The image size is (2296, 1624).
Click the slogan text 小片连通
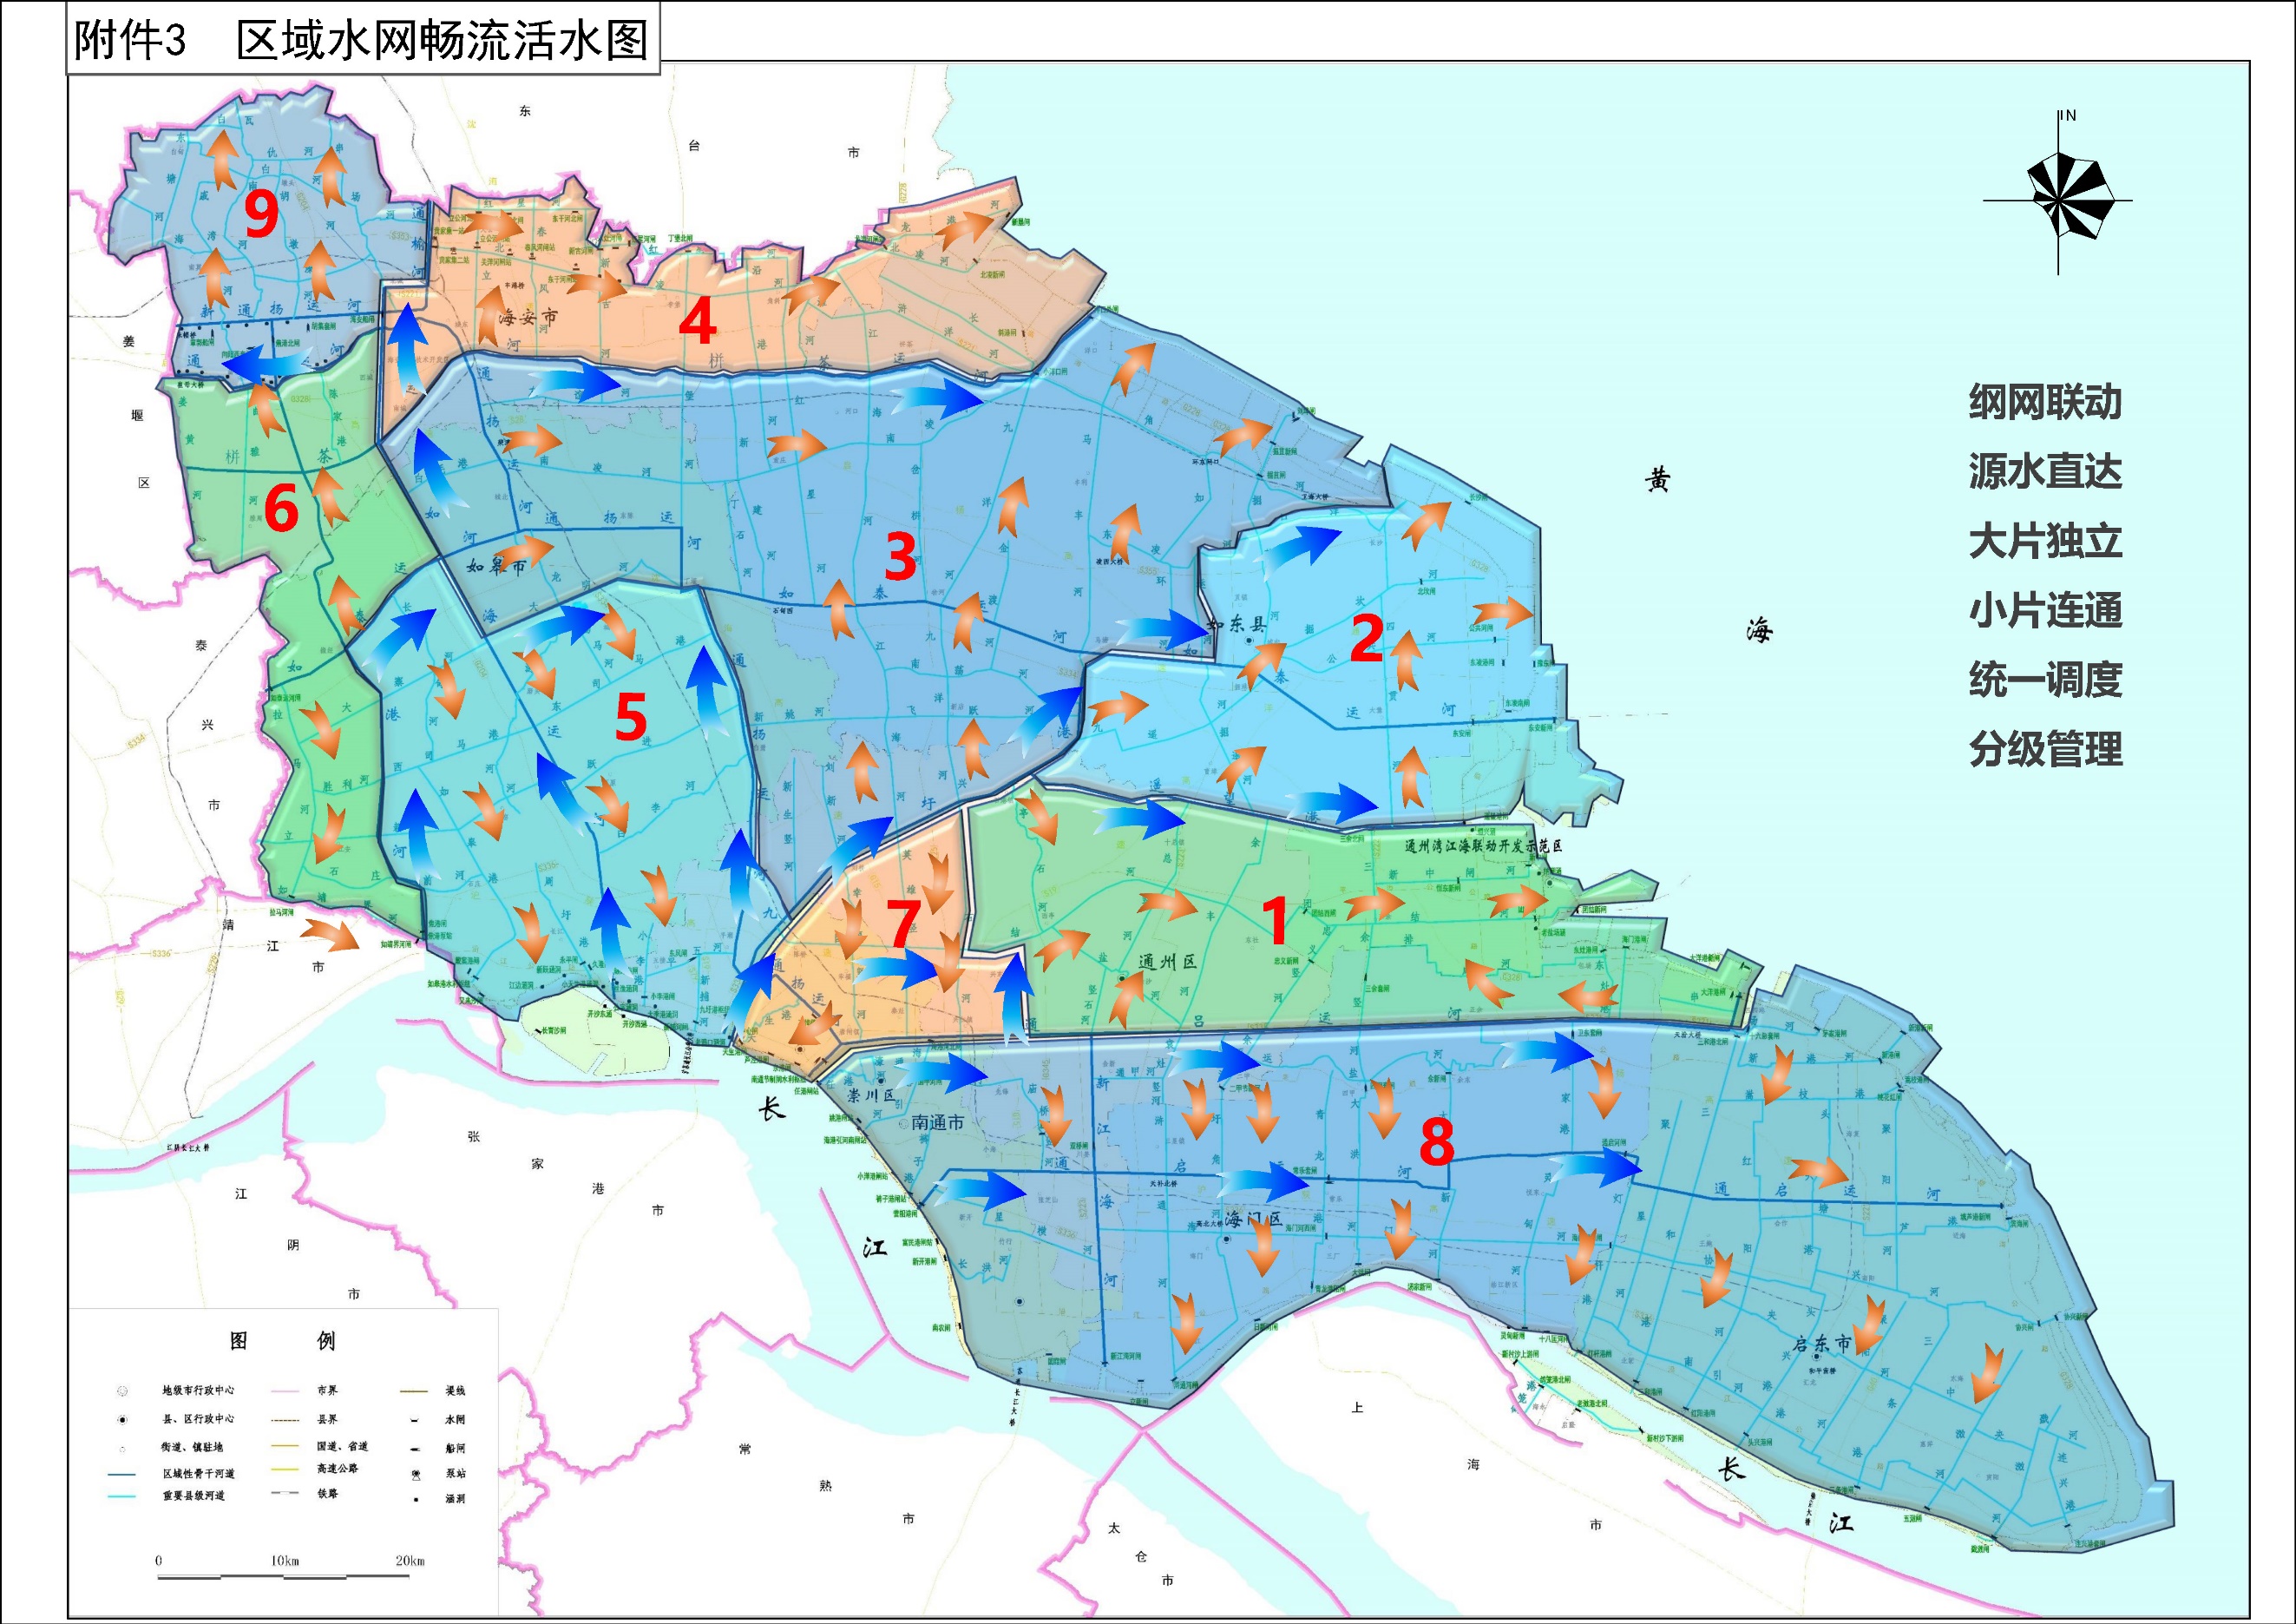(x=2045, y=610)
